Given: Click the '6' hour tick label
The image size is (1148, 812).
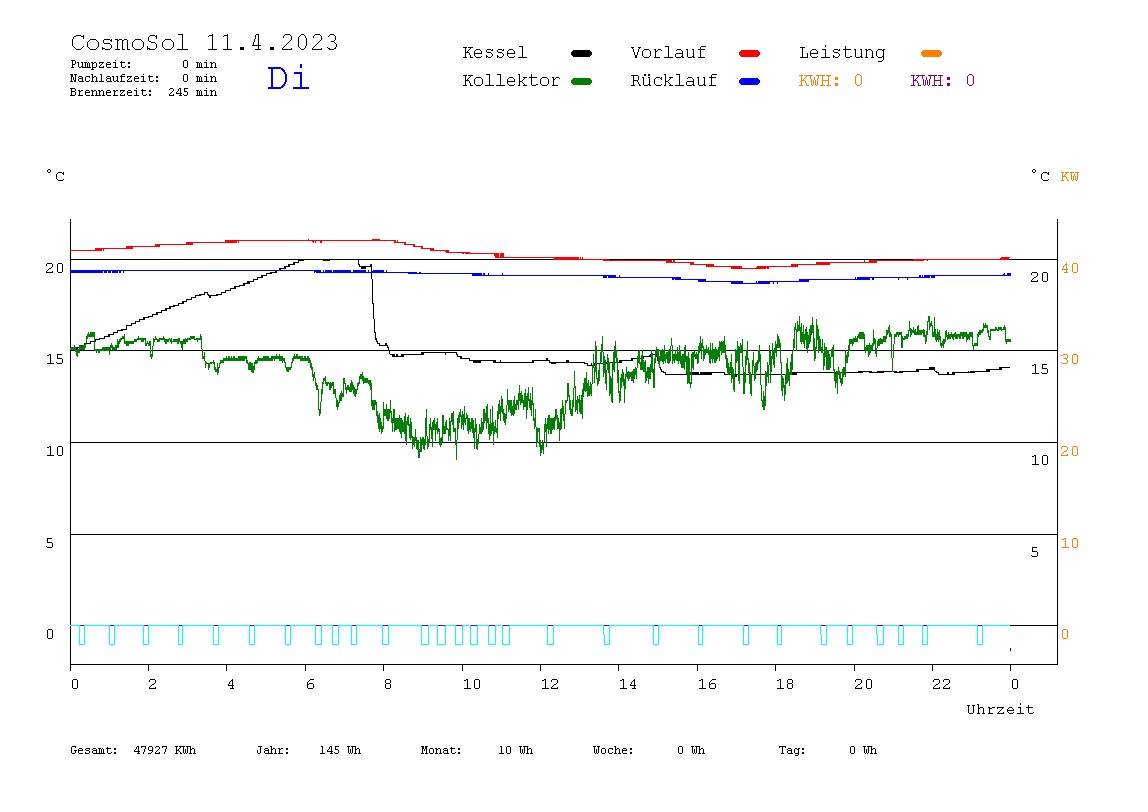Looking at the screenshot, I should (310, 684).
